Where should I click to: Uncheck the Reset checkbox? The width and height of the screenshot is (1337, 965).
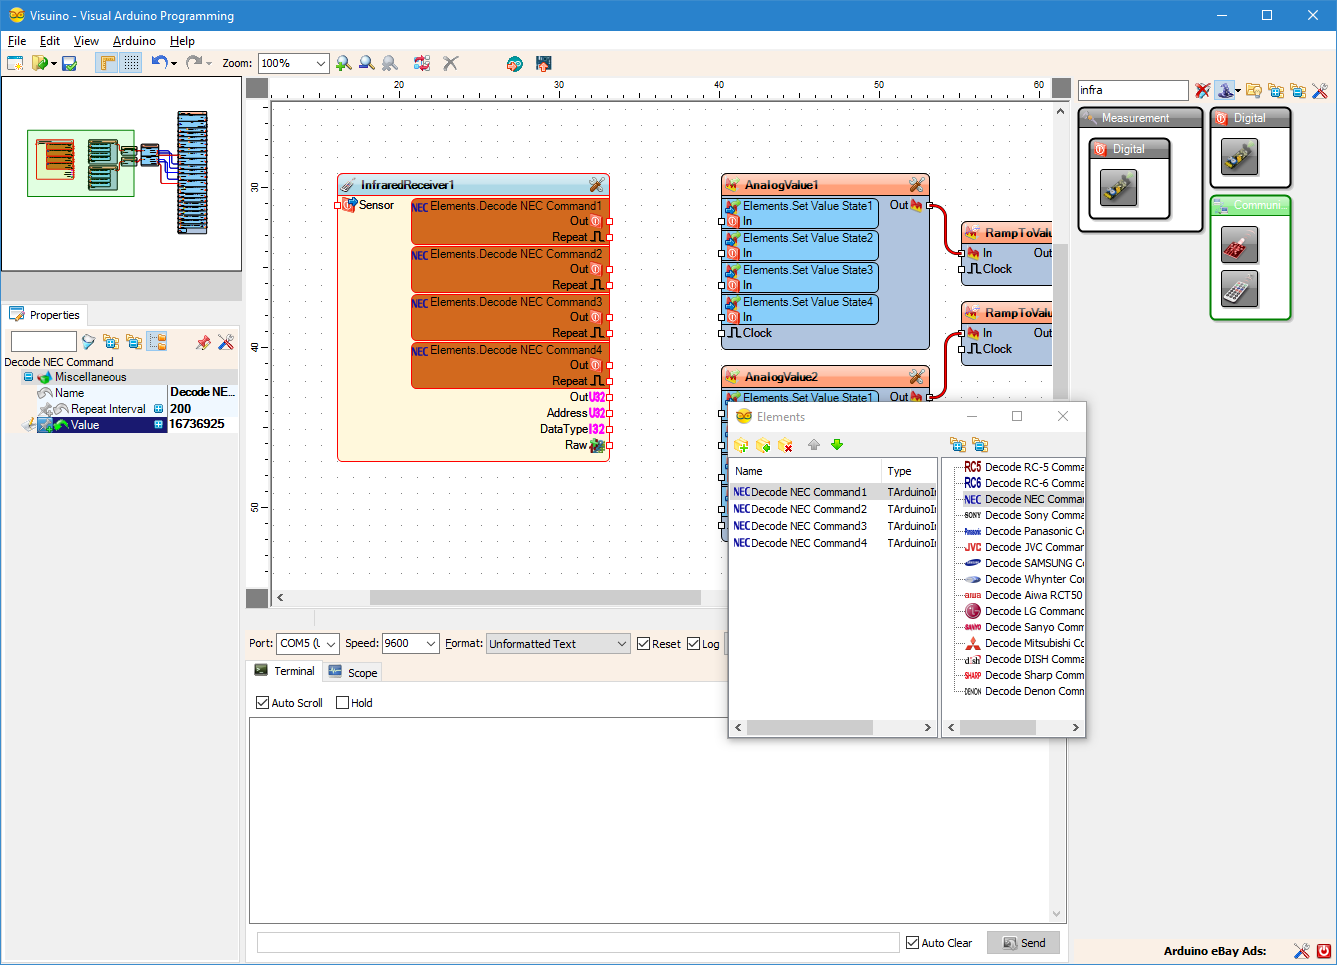click(644, 643)
